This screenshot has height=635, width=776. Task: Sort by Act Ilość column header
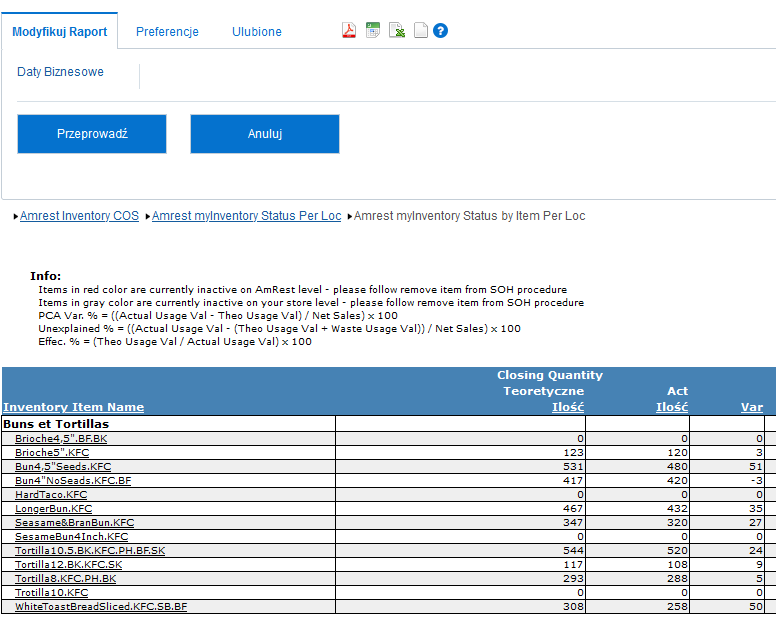(x=671, y=407)
